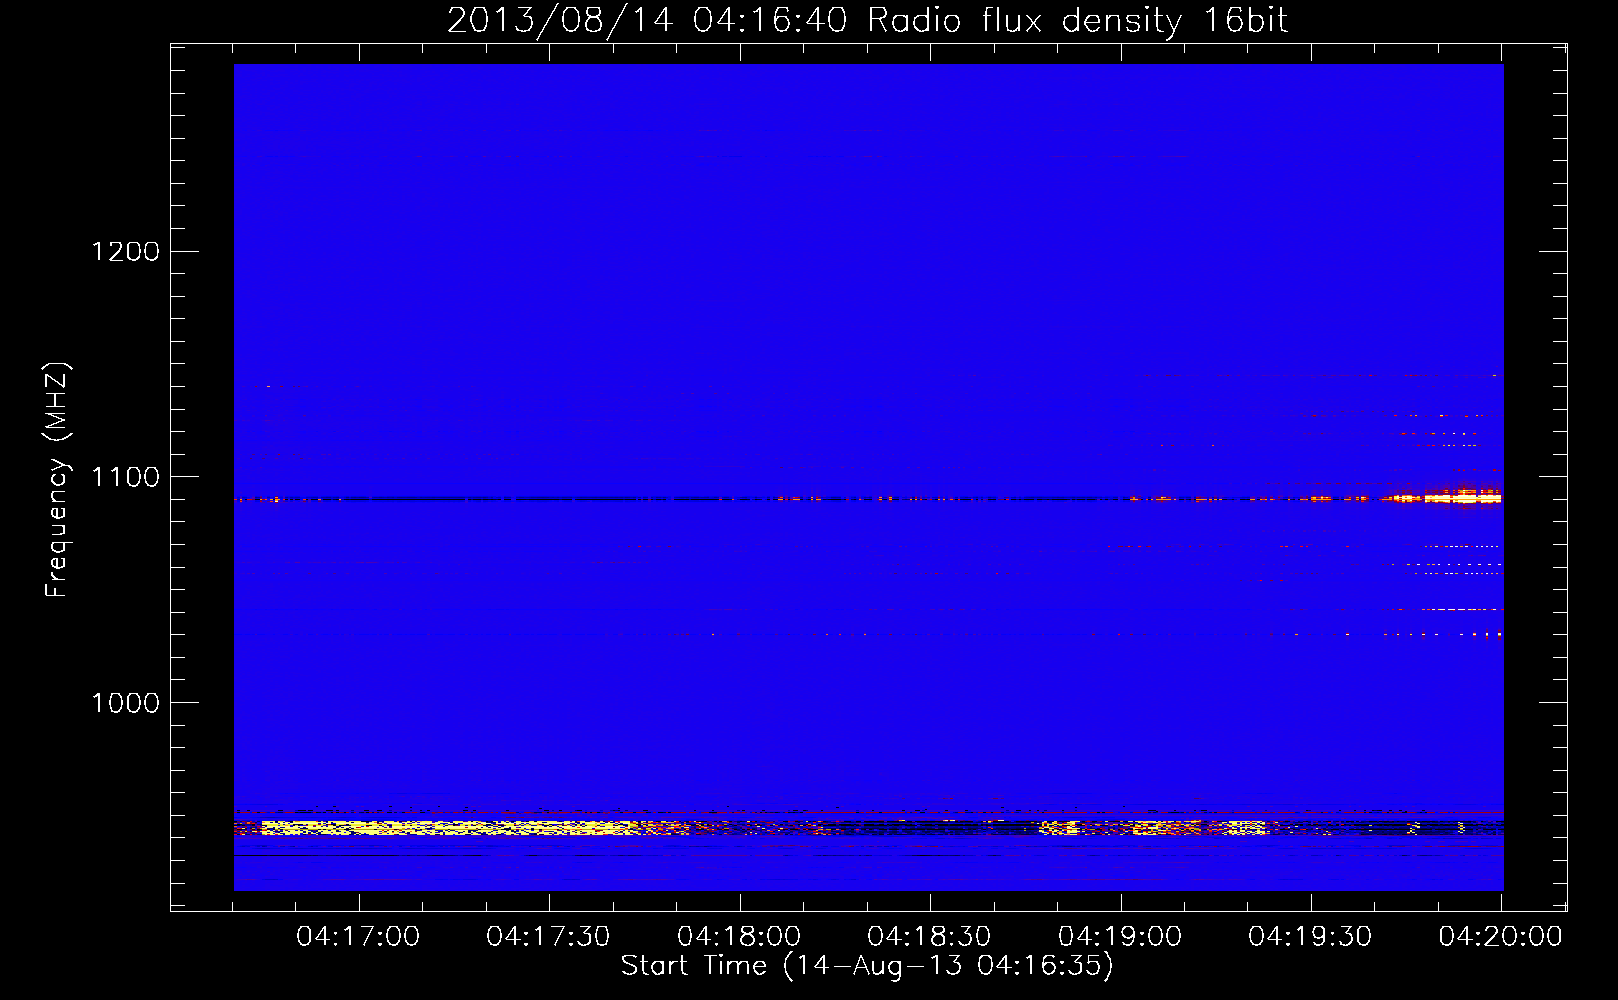Click the 1200 frequency tick label
1618x1000 pixels.
click(126, 251)
